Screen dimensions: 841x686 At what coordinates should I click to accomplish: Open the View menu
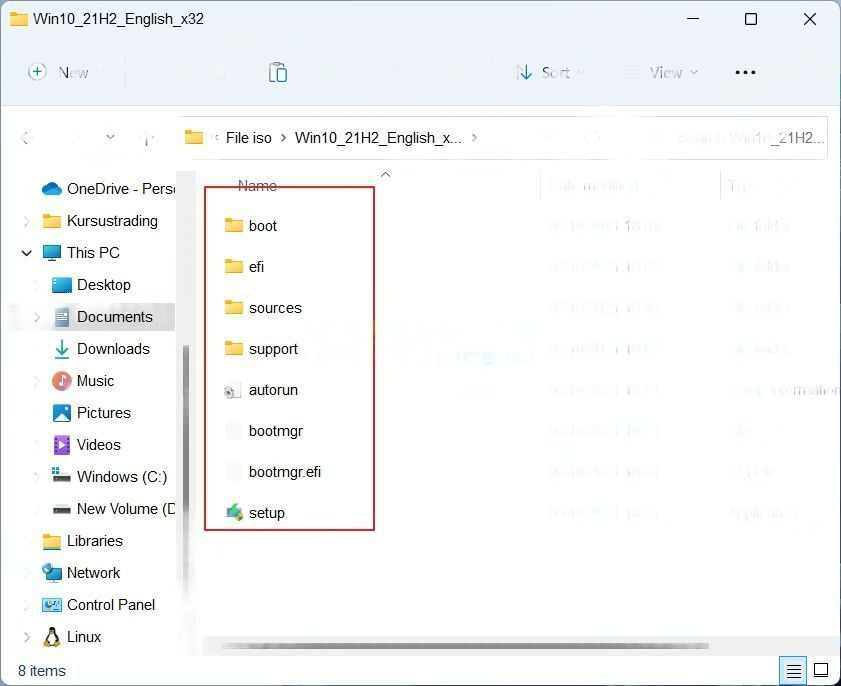[x=663, y=72]
